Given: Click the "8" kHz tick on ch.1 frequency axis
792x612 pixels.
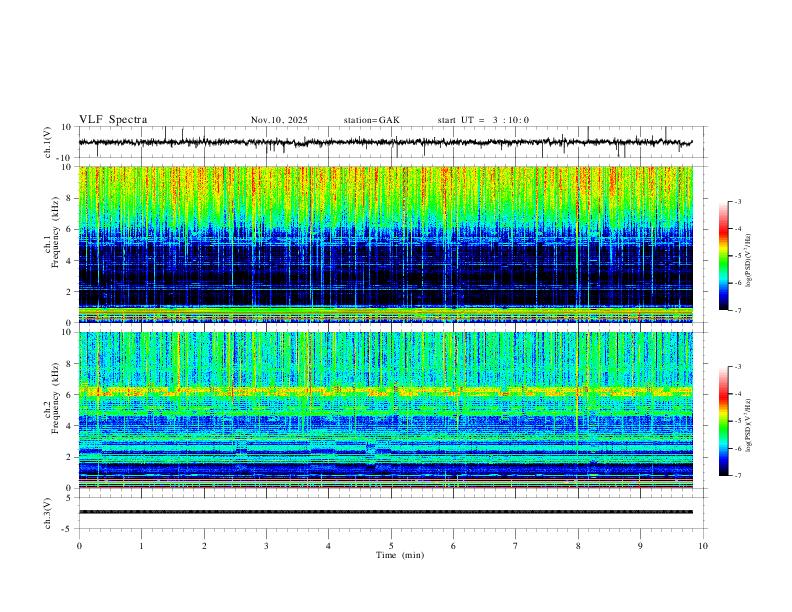Looking at the screenshot, I should pos(70,198).
